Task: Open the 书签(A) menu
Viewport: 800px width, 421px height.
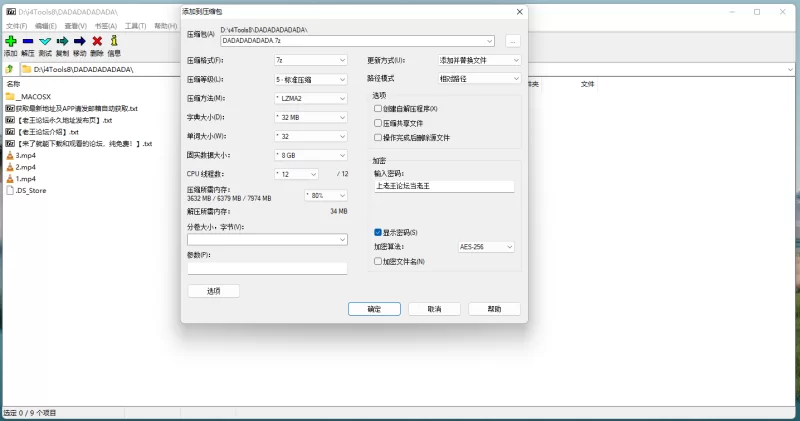Action: [106, 26]
